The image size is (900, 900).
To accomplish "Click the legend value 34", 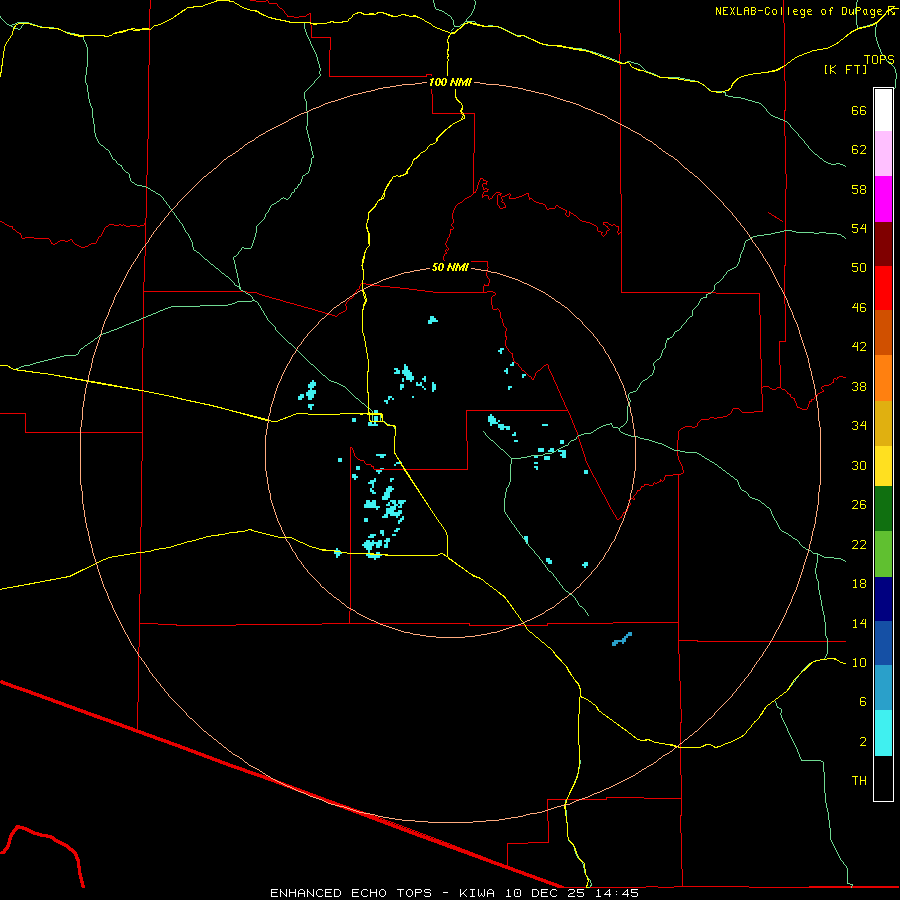I will coord(859,426).
